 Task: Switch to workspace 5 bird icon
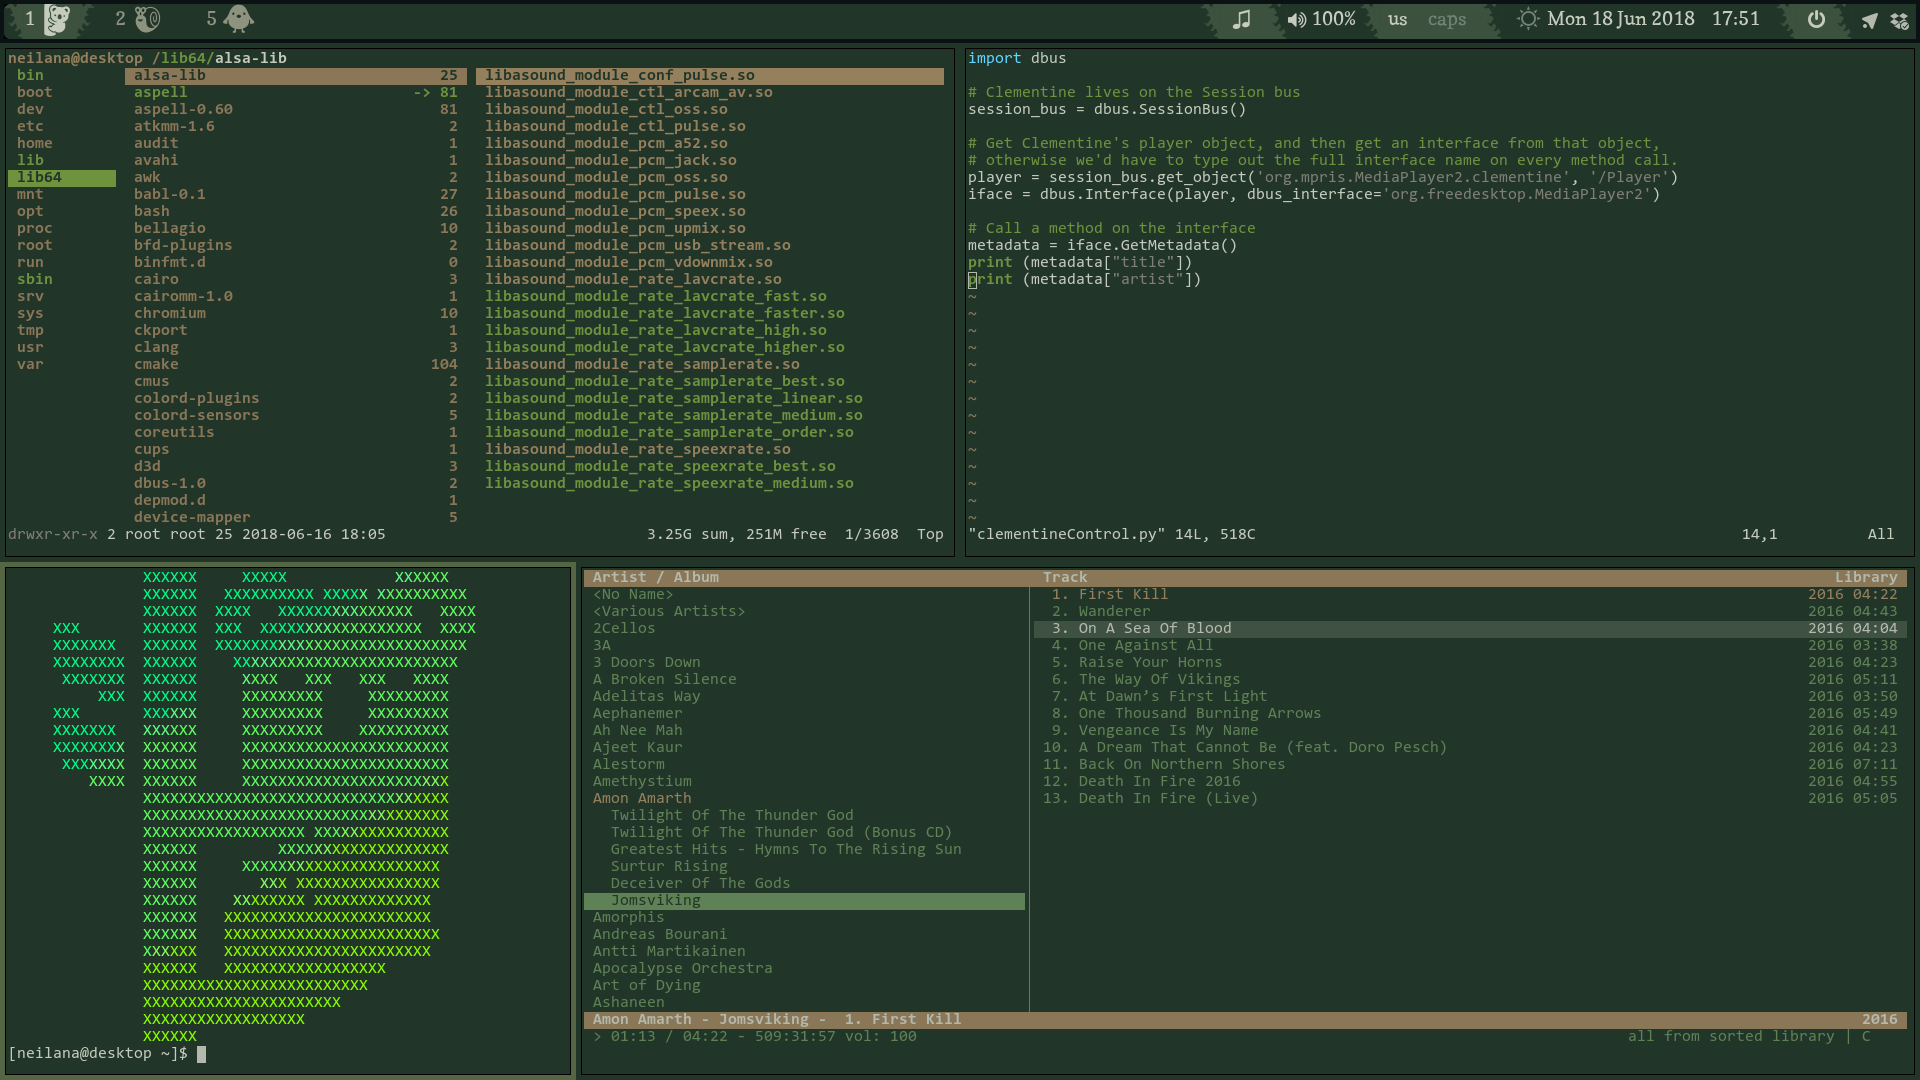(x=238, y=19)
